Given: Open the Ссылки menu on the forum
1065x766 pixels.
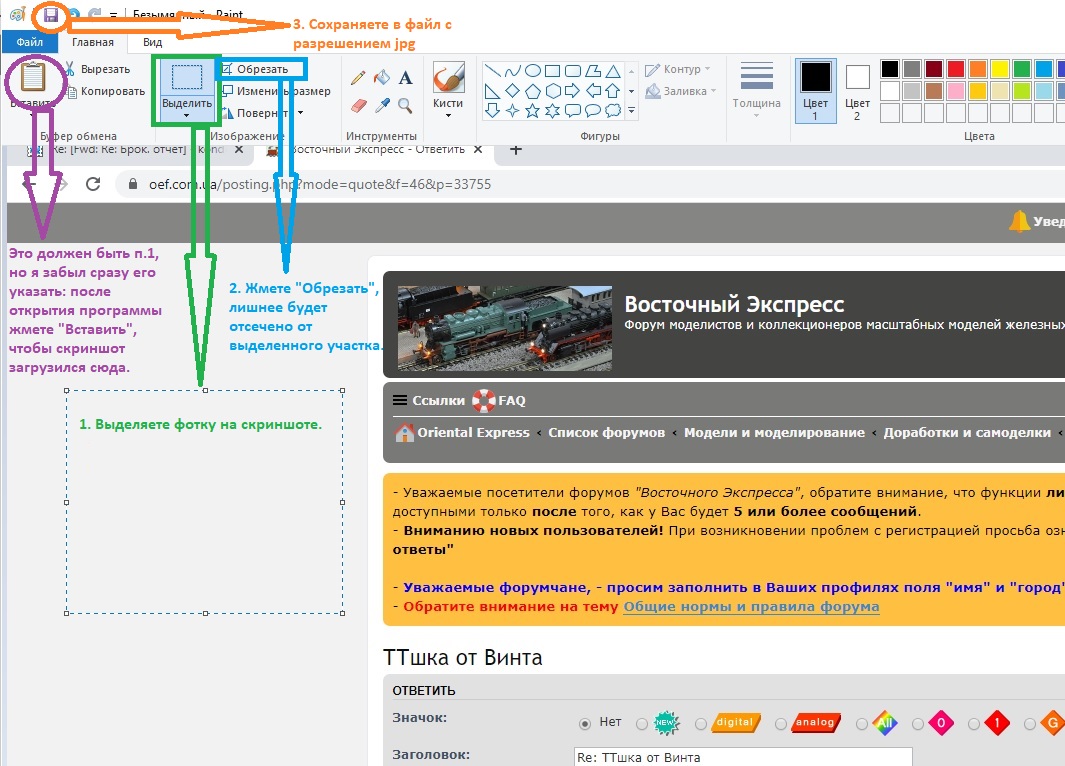Looking at the screenshot, I should [x=429, y=400].
